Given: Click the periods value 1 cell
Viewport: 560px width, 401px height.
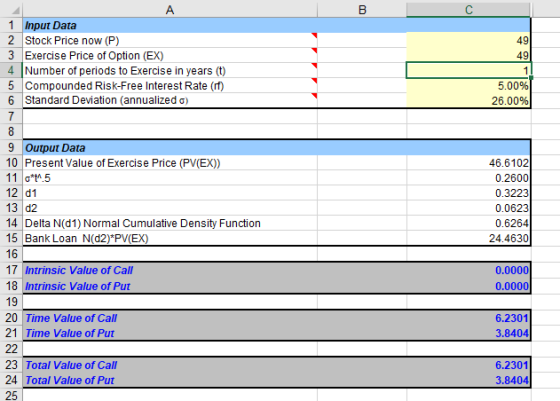Looking at the screenshot, I should (x=469, y=70).
